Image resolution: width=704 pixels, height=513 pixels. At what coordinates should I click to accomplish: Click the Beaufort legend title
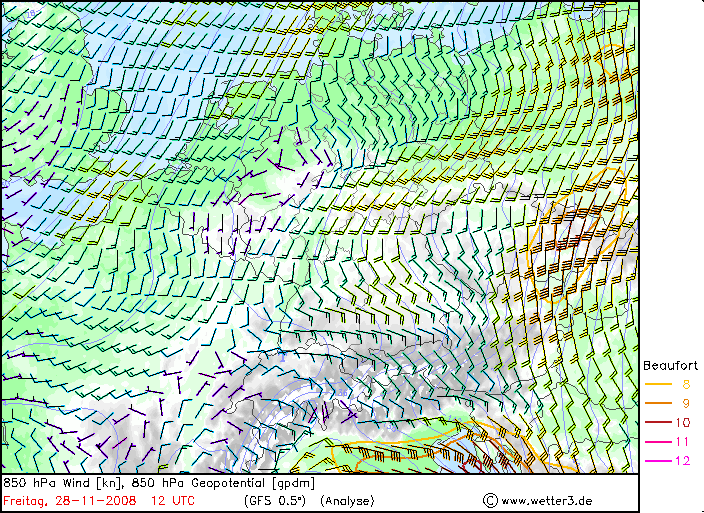[x=670, y=366]
